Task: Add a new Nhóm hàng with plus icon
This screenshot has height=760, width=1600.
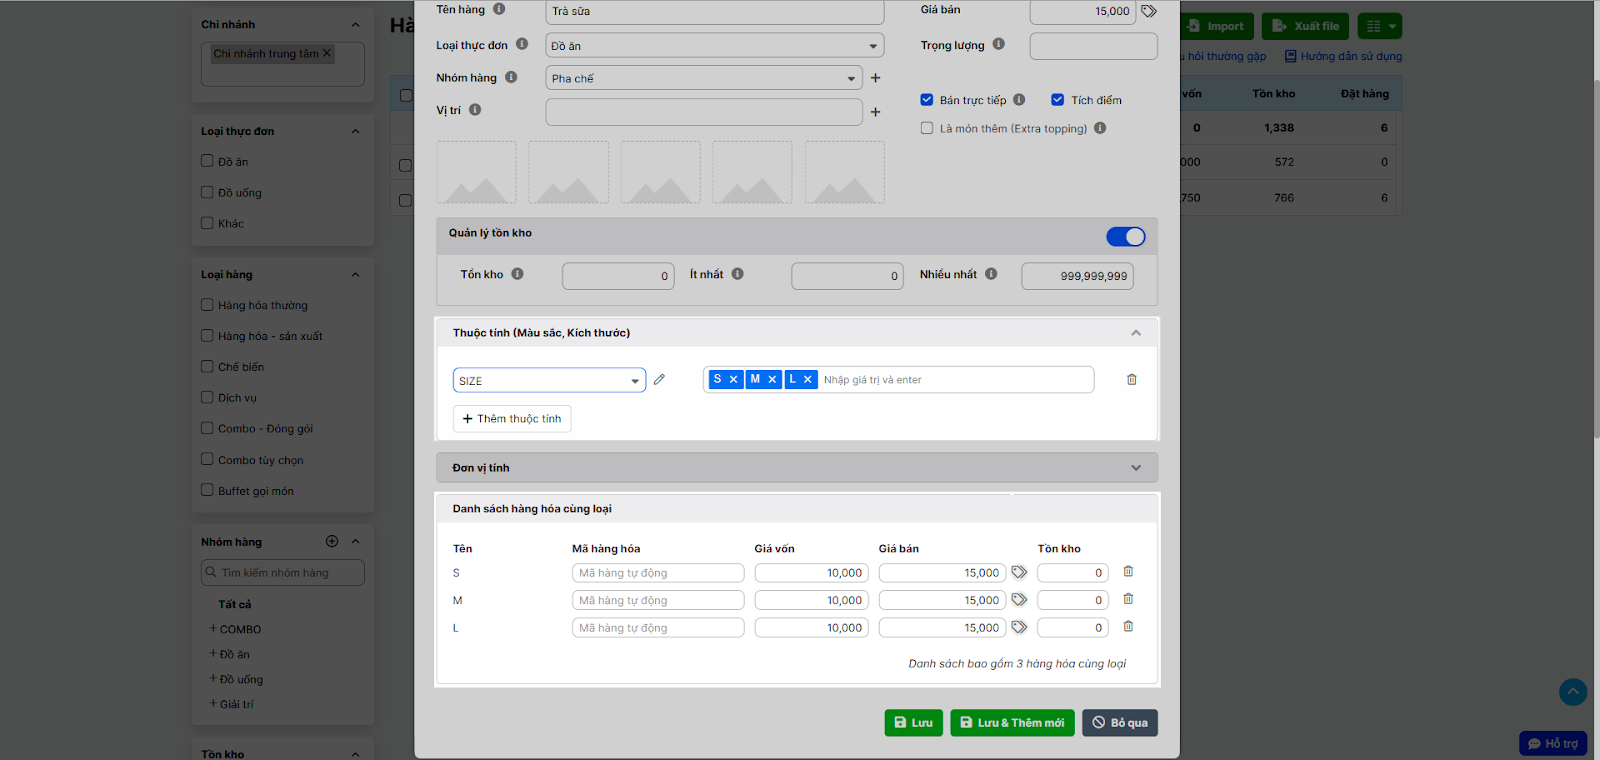Action: pos(876,78)
